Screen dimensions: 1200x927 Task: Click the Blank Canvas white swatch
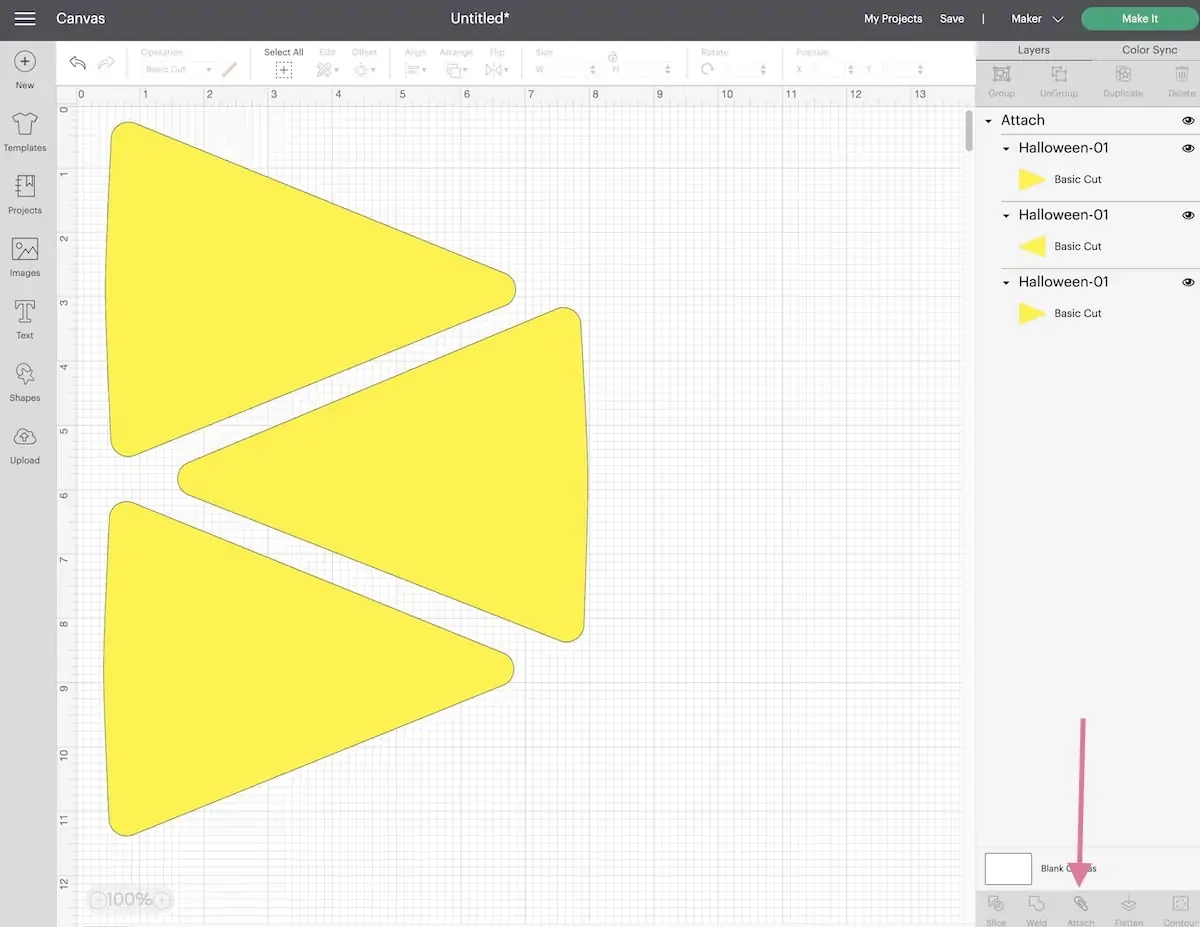(1008, 868)
